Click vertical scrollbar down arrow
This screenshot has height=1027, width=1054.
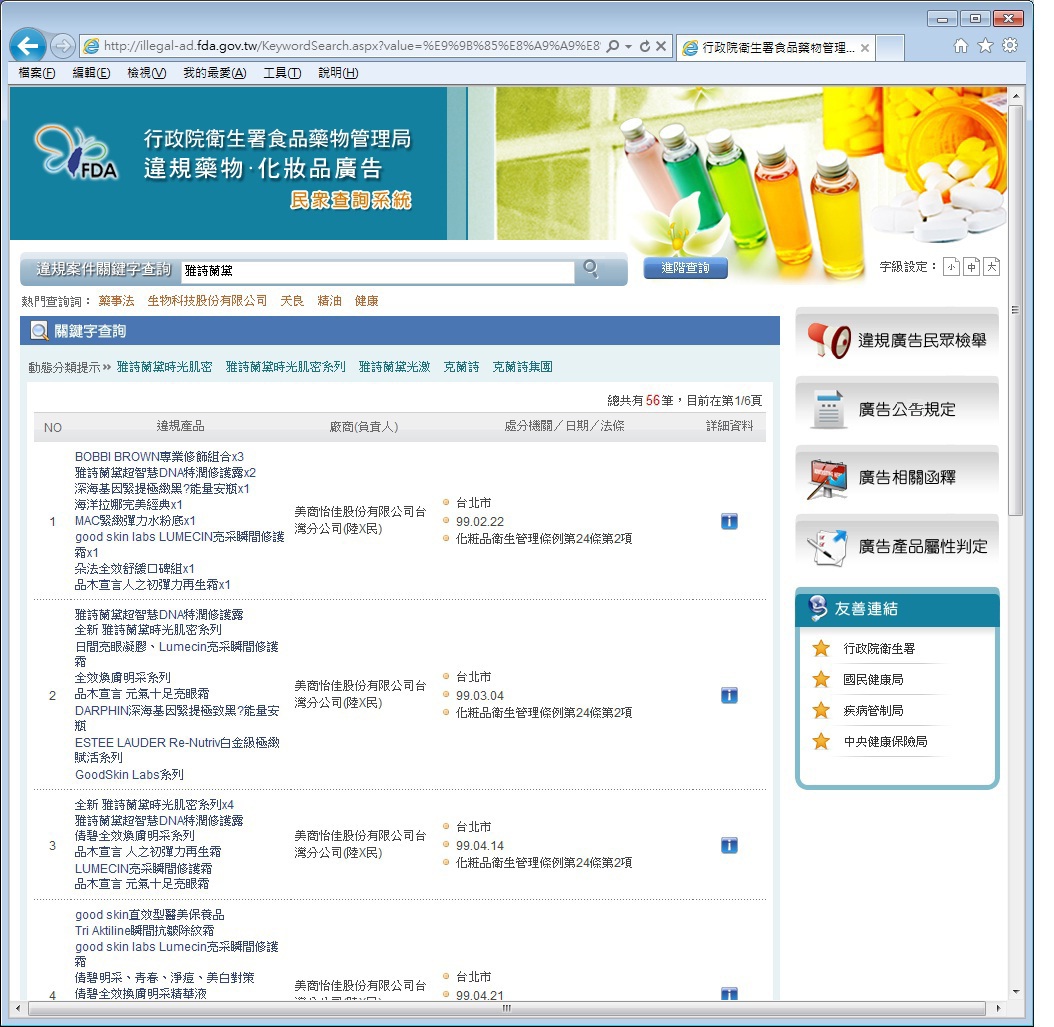(x=1016, y=991)
